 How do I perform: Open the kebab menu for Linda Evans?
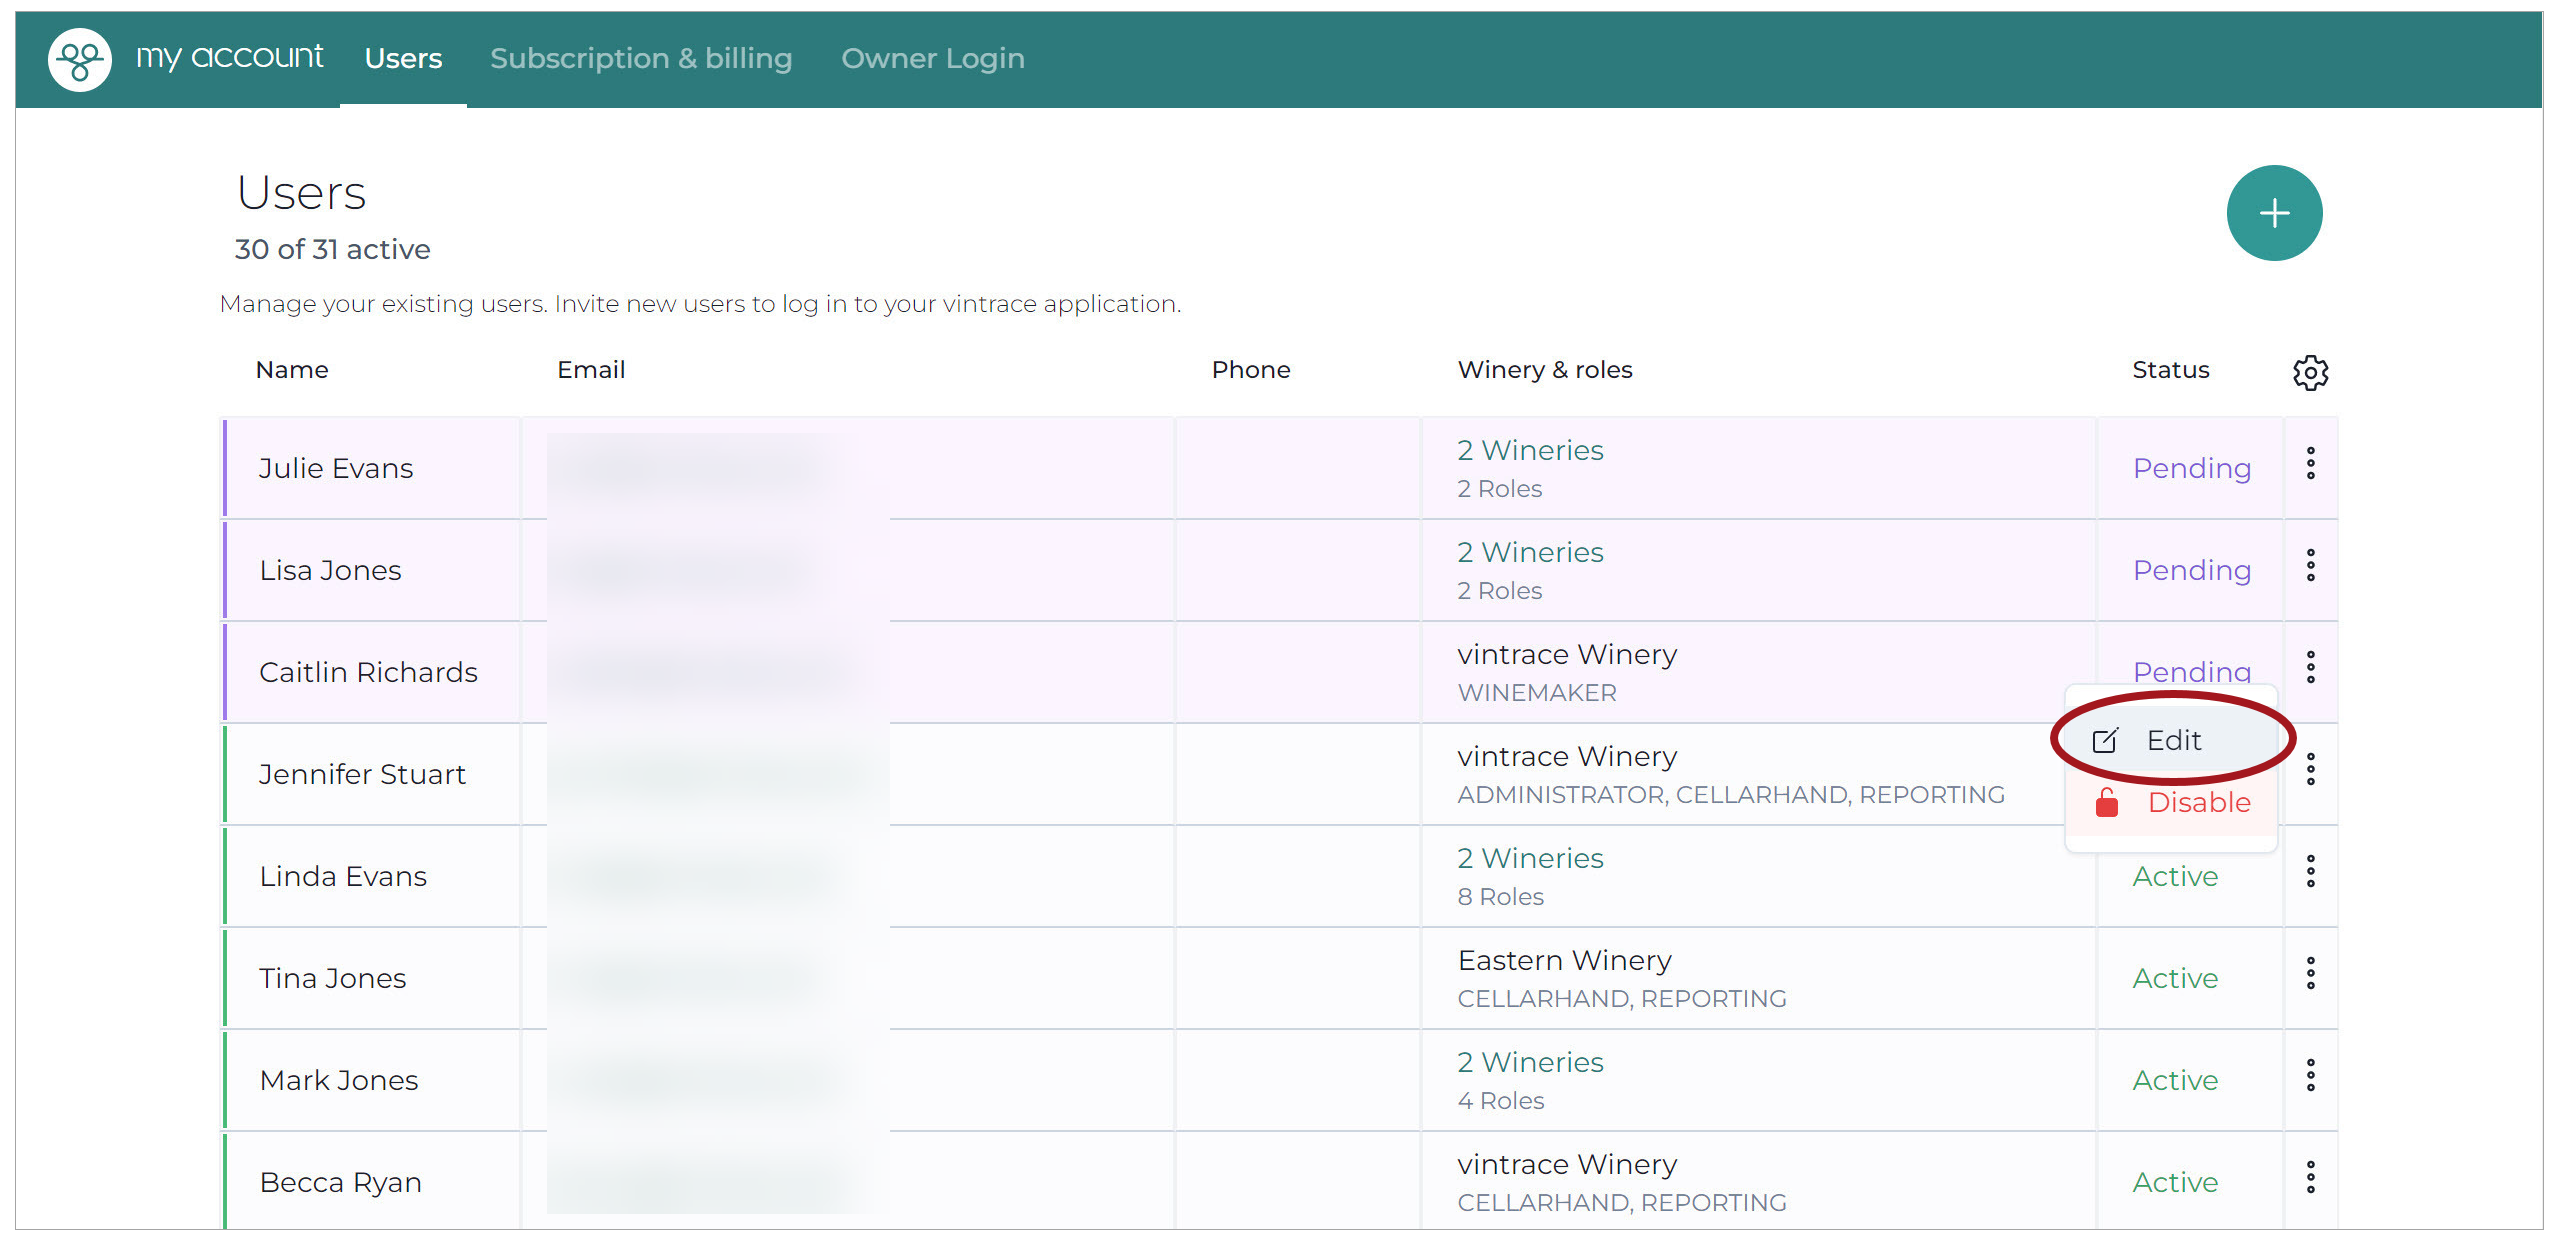[x=2310, y=872]
